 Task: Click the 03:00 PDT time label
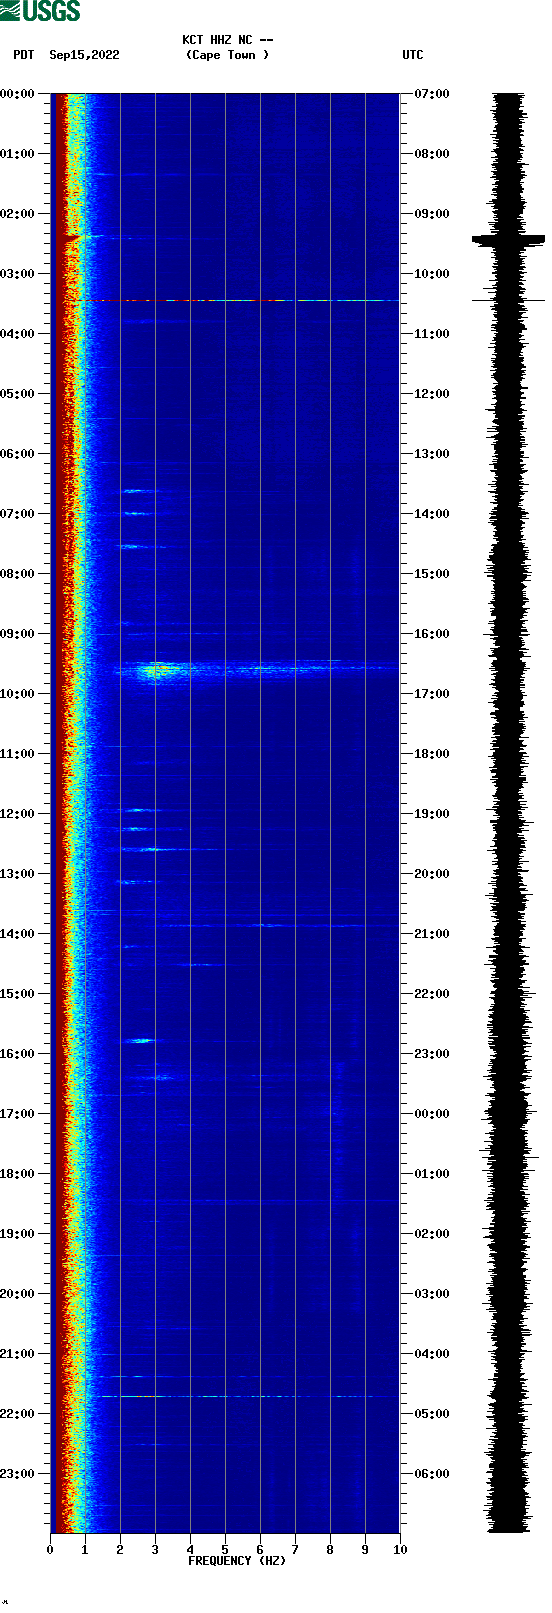(18, 274)
